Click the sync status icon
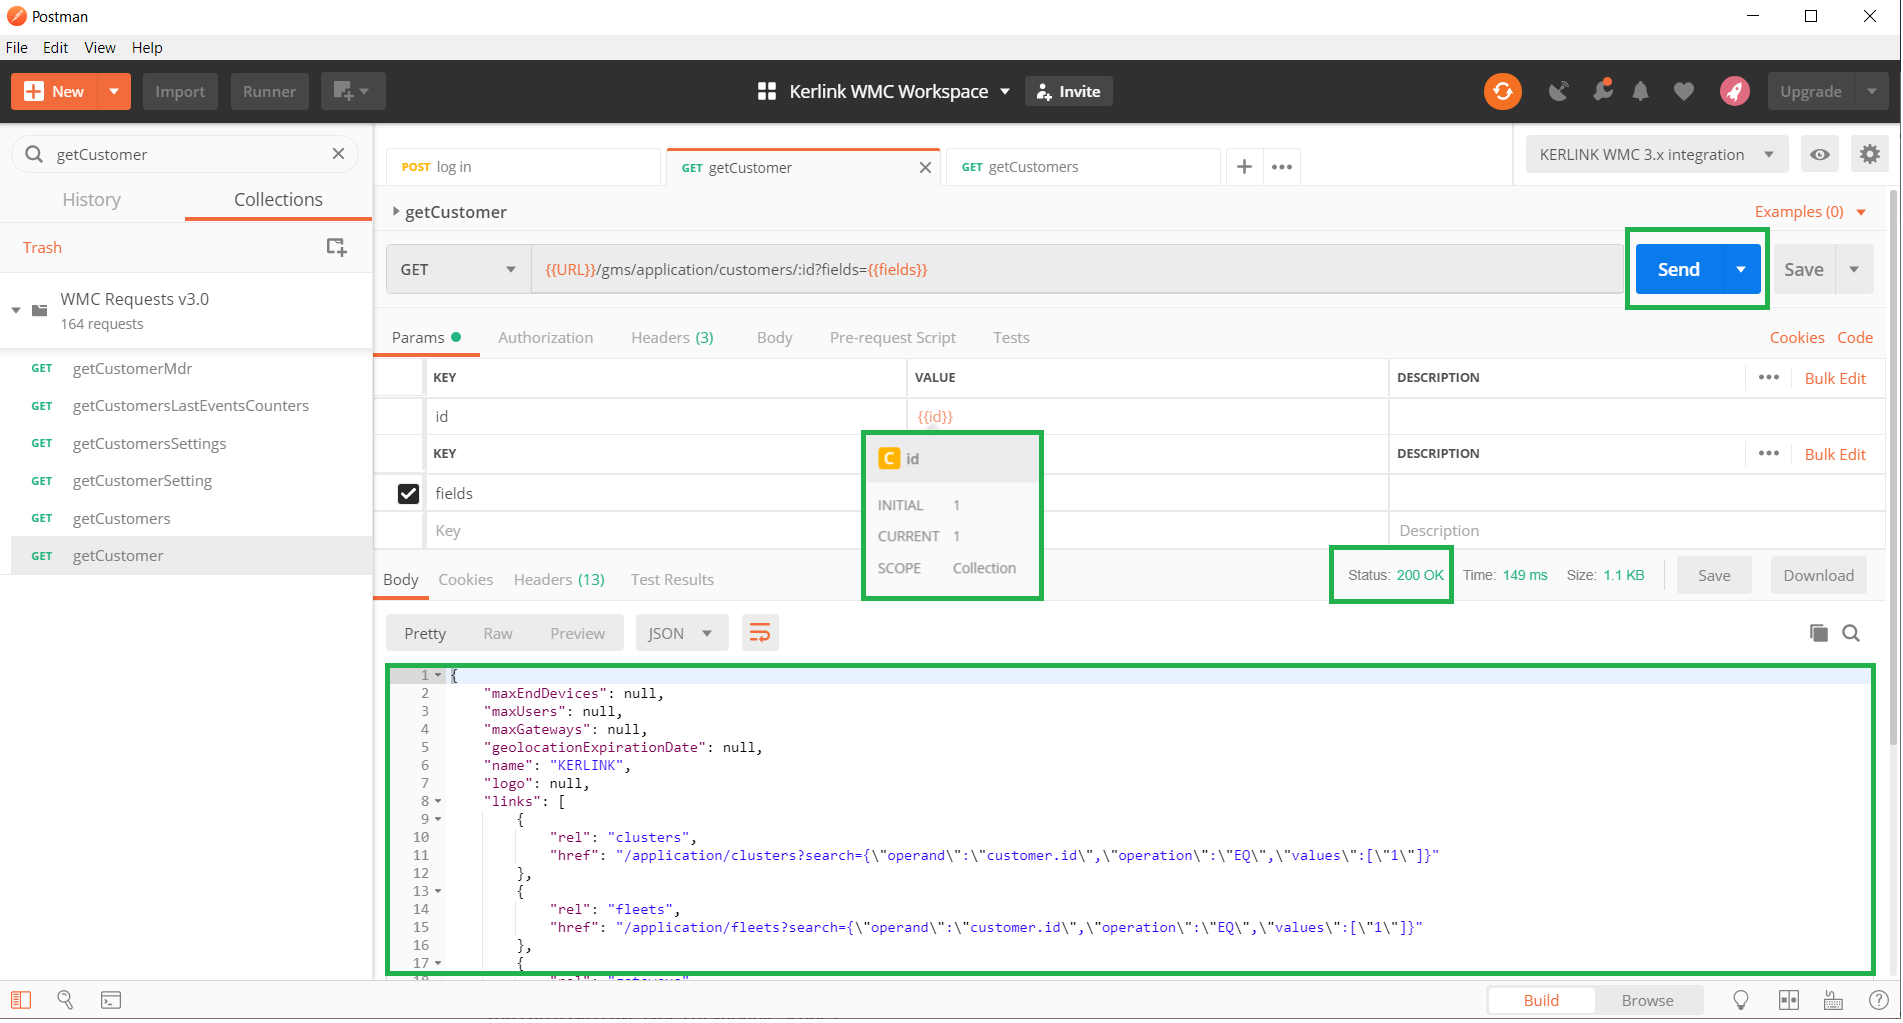This screenshot has width=1903, height=1023. point(1502,92)
